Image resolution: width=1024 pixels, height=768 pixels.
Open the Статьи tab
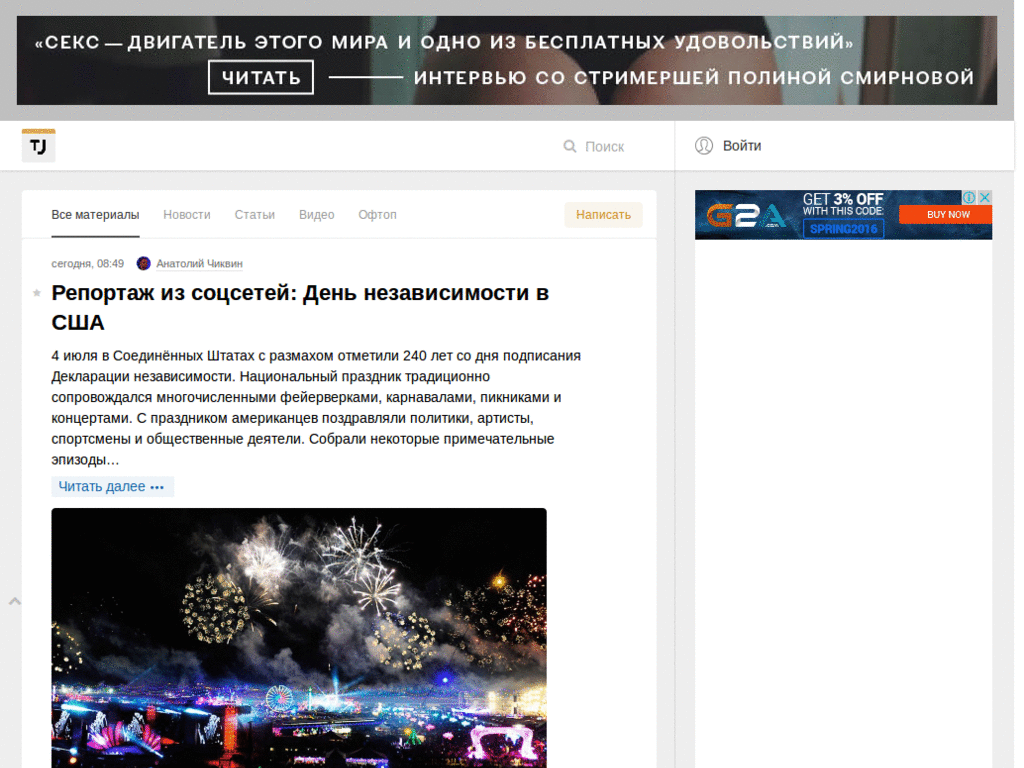coord(255,214)
